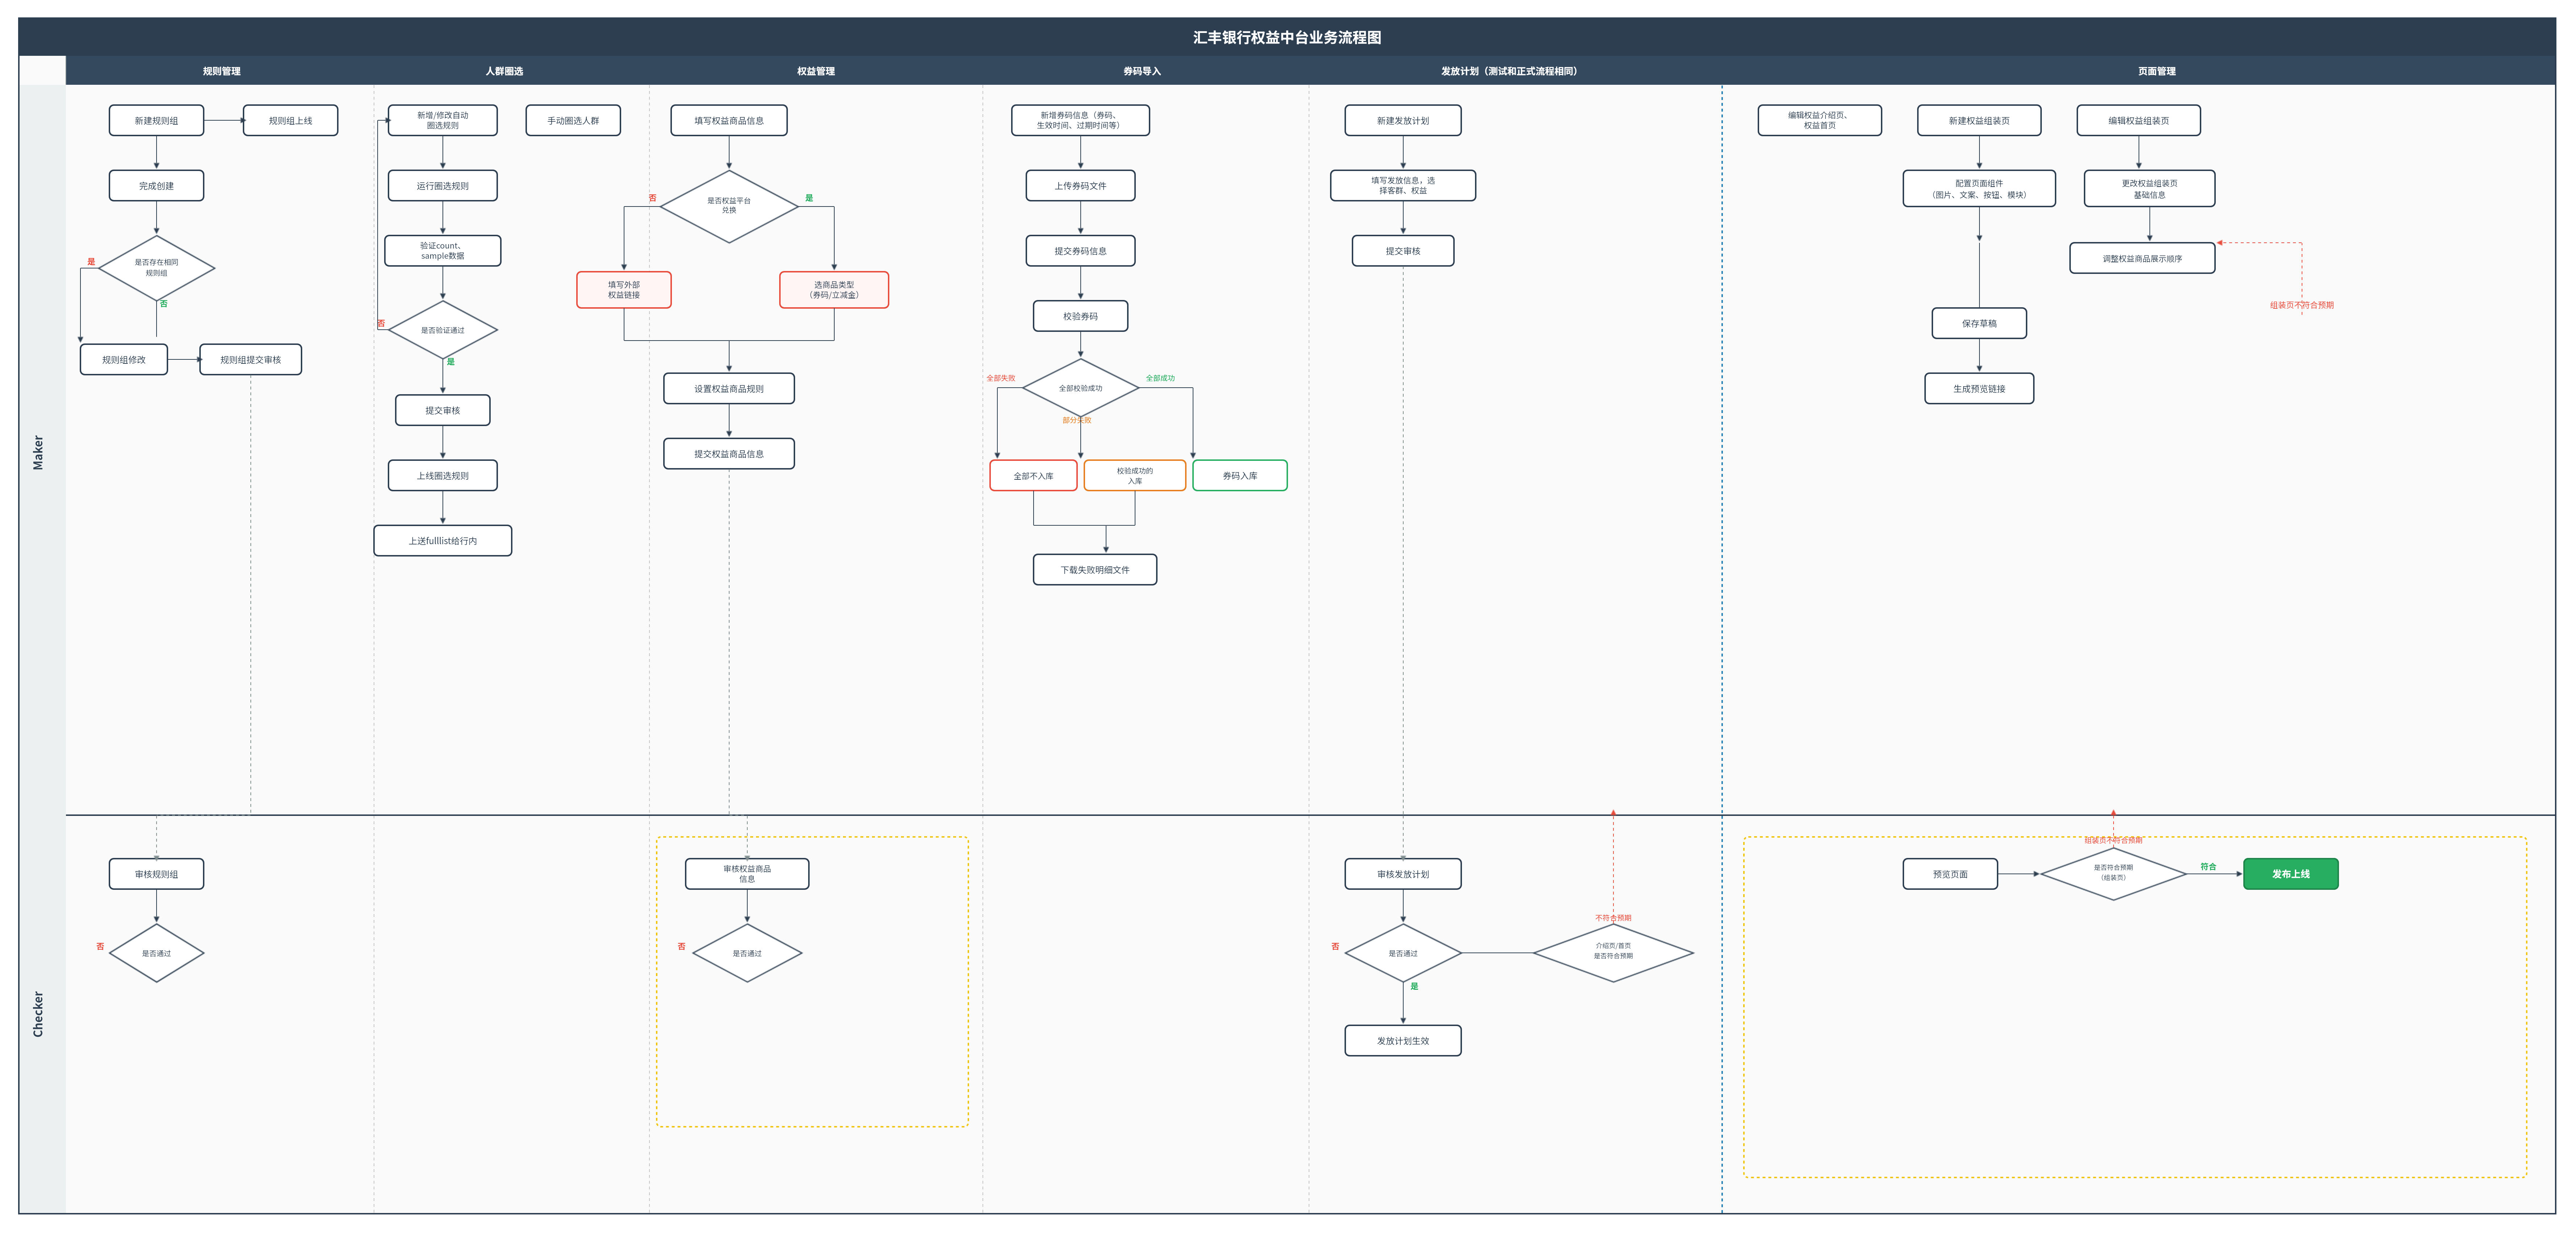
Task: Select the 提交券码信息 node
Action: click(x=1081, y=251)
